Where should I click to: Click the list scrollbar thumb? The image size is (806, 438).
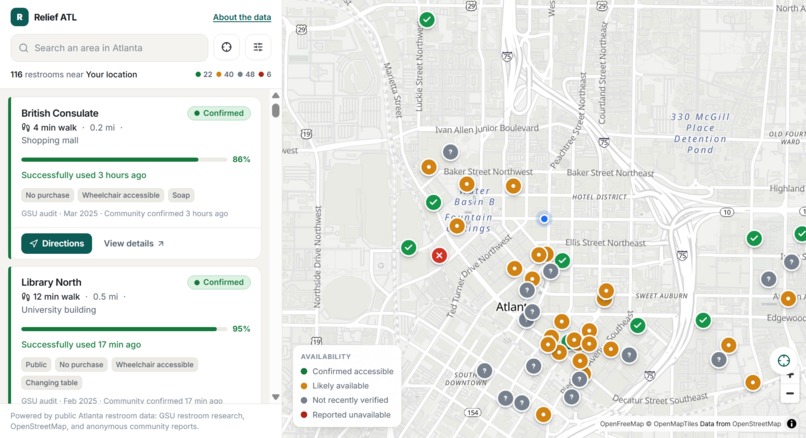(276, 110)
